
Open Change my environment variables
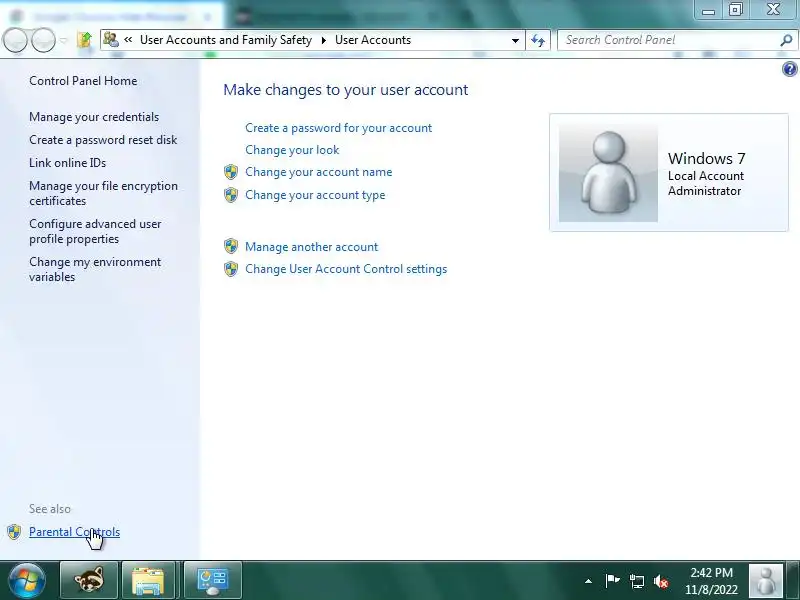pyautogui.click(x=95, y=269)
